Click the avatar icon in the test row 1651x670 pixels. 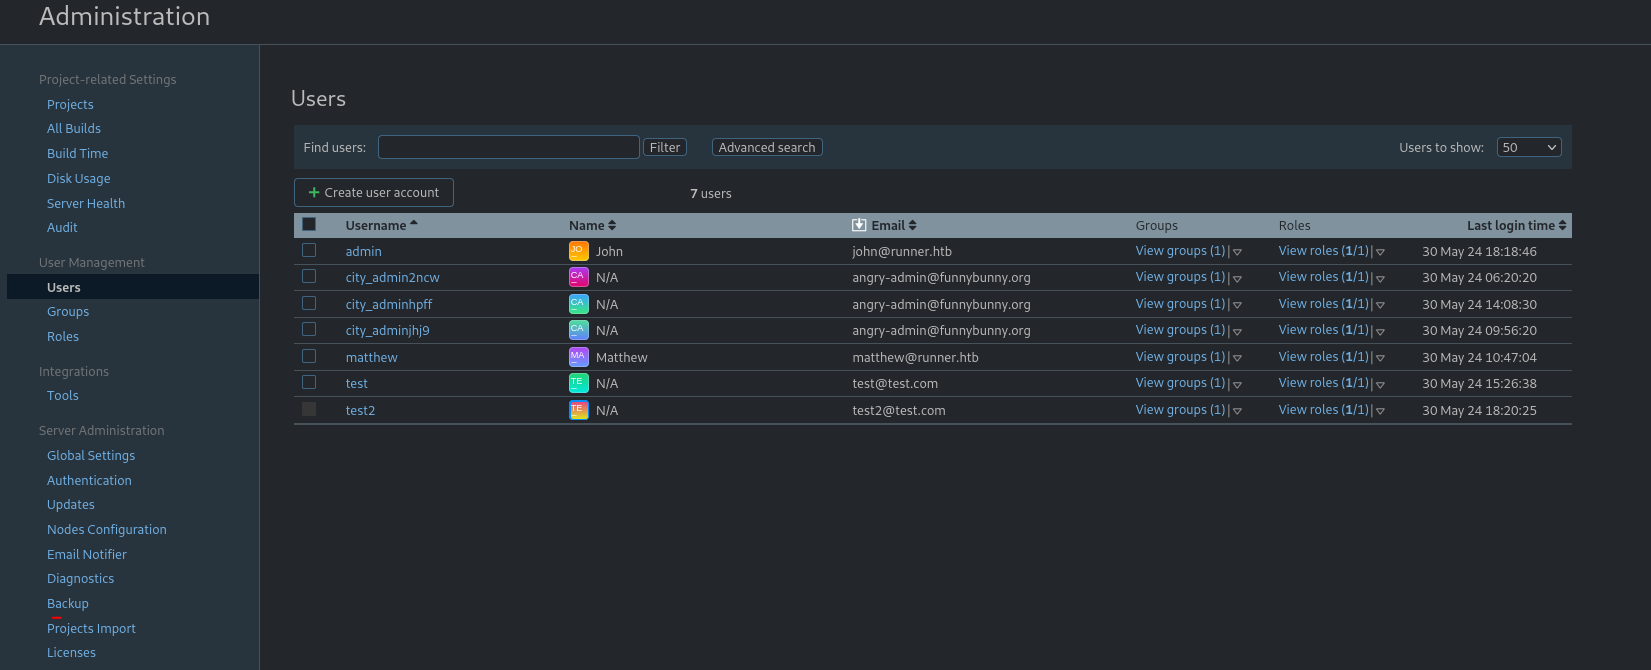pyautogui.click(x=578, y=383)
